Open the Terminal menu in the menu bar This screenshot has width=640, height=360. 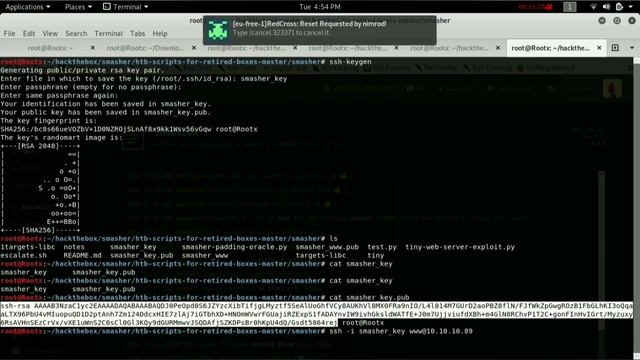click(x=108, y=33)
